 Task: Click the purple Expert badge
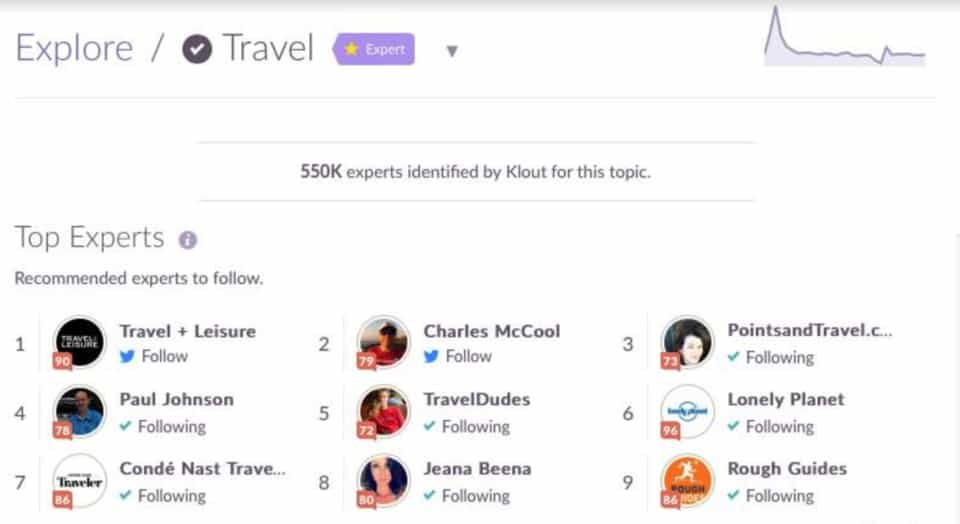point(374,49)
